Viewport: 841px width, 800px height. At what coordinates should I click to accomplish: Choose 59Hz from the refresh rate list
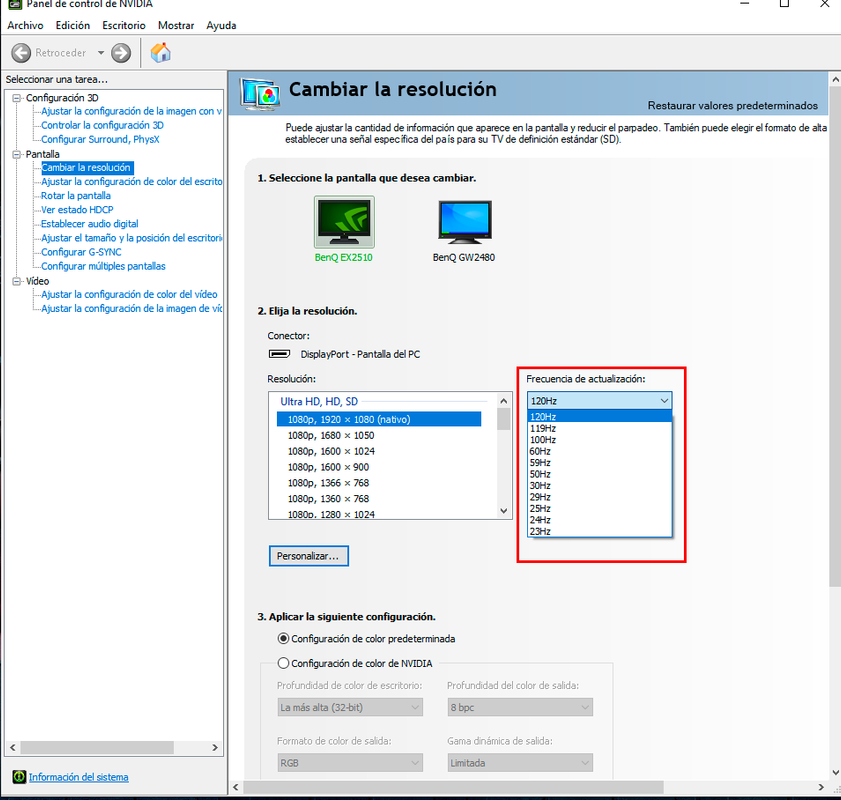click(x=600, y=463)
